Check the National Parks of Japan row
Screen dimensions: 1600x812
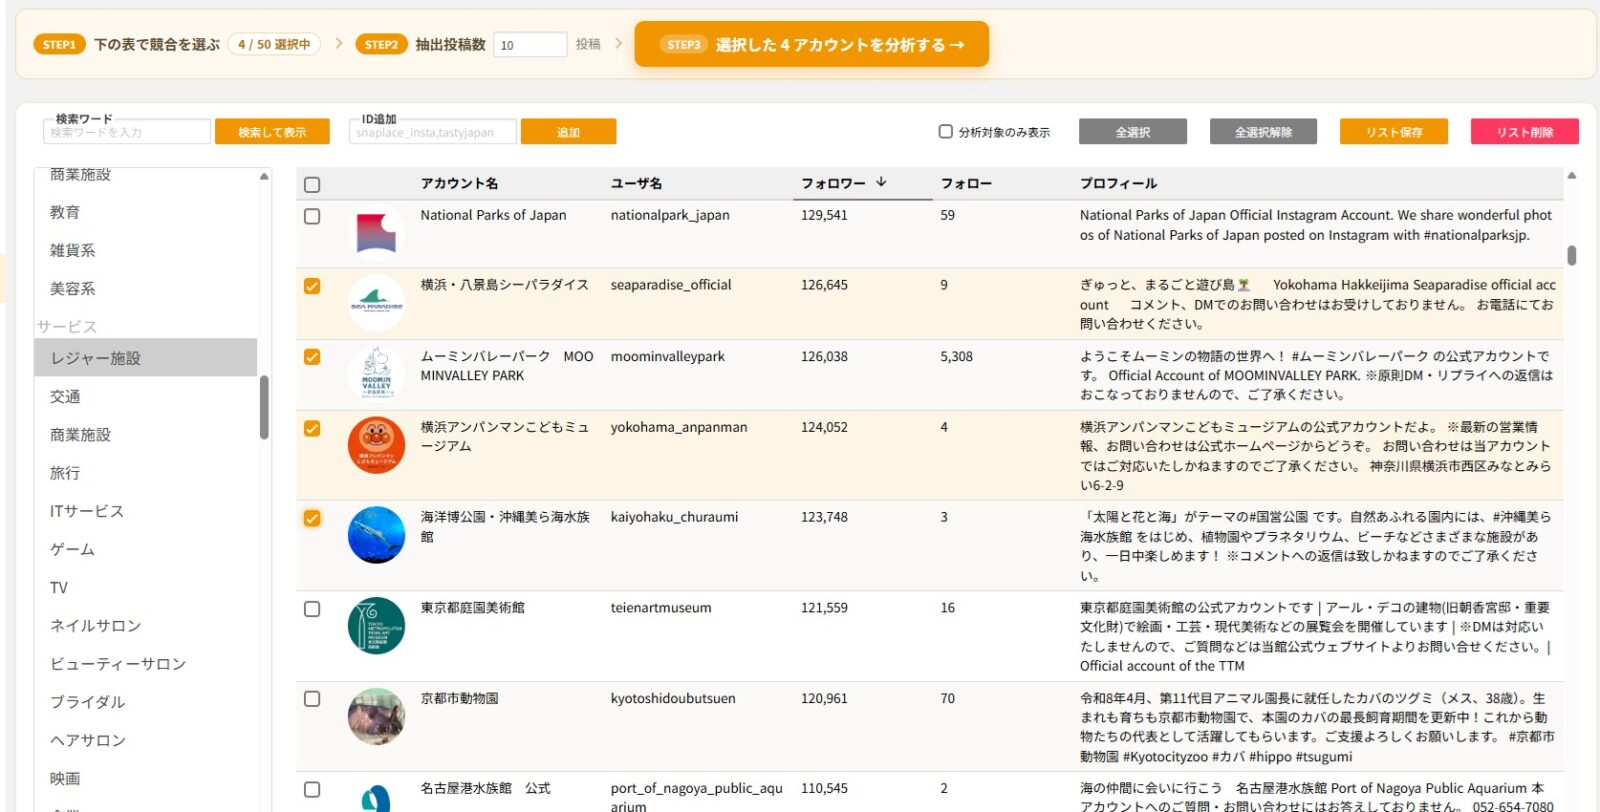point(312,216)
